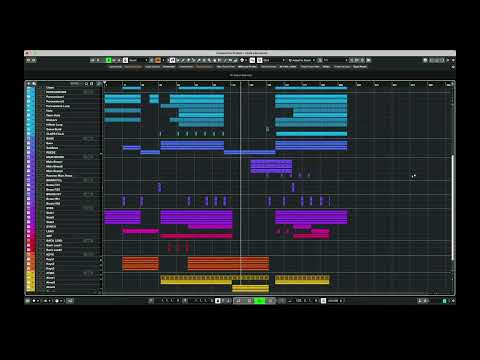Open the color tool picker in toolbar
Screen dimensions: 480x360
[x=243, y=60]
